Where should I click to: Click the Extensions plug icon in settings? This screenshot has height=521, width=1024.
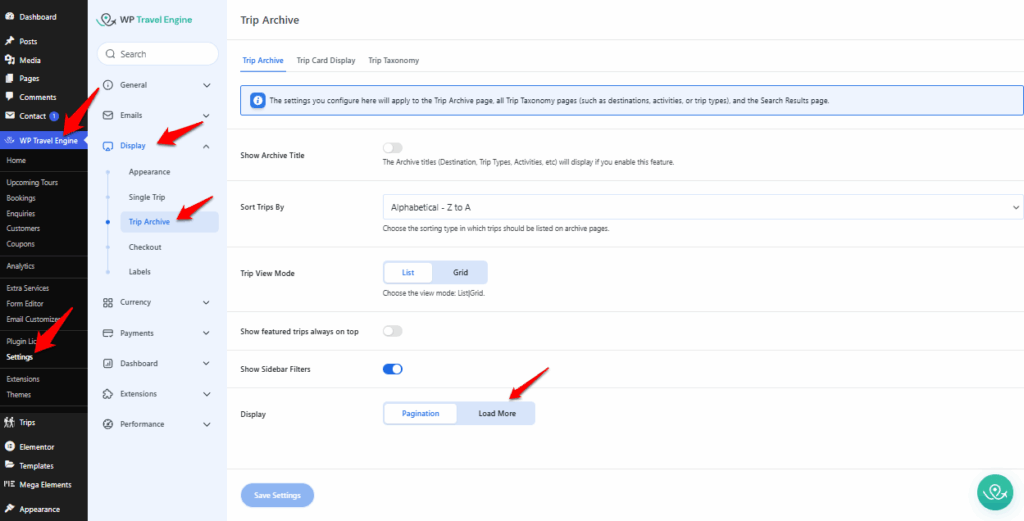click(108, 394)
